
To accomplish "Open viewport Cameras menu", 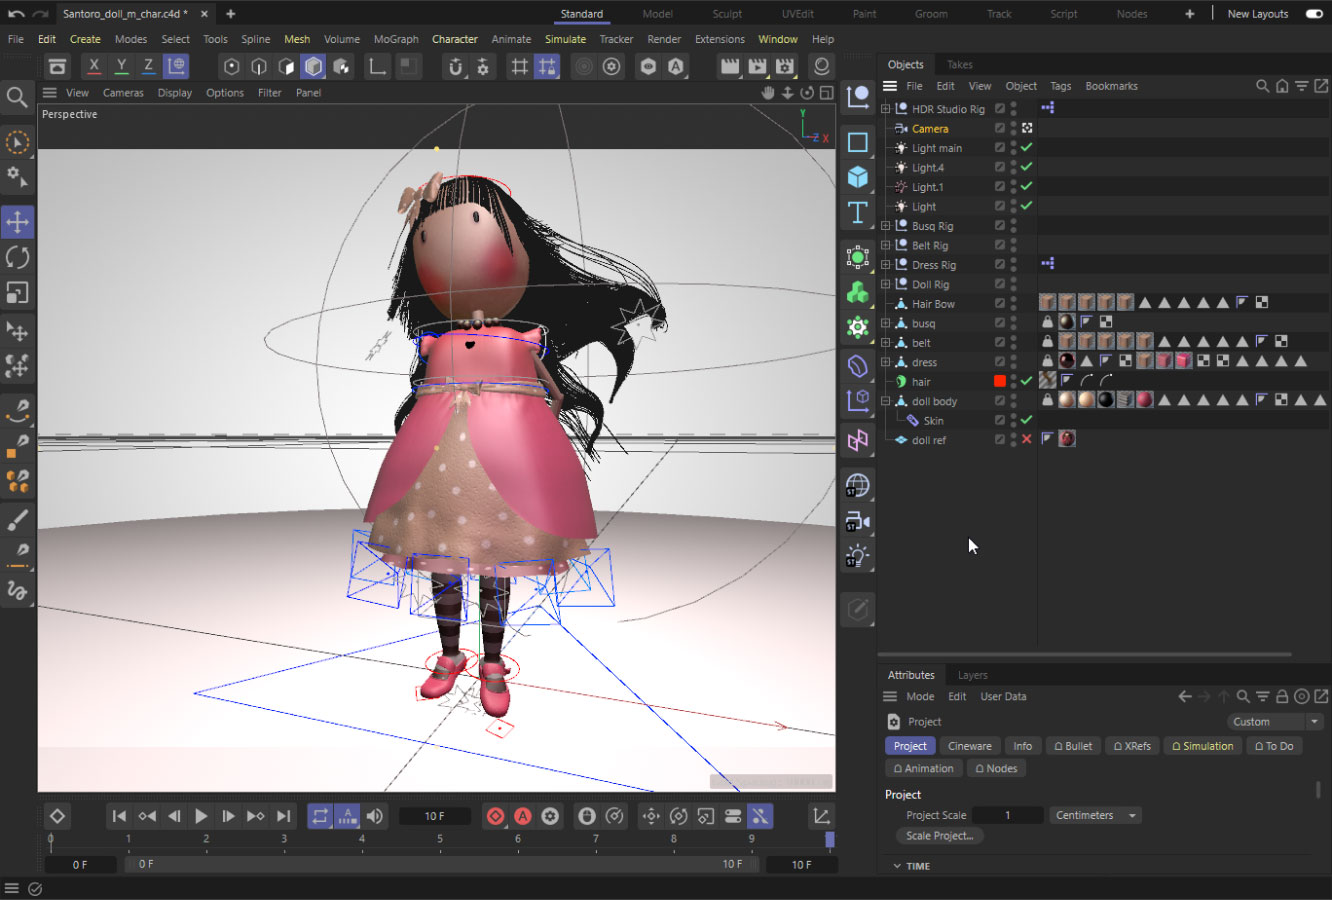I will click(123, 93).
